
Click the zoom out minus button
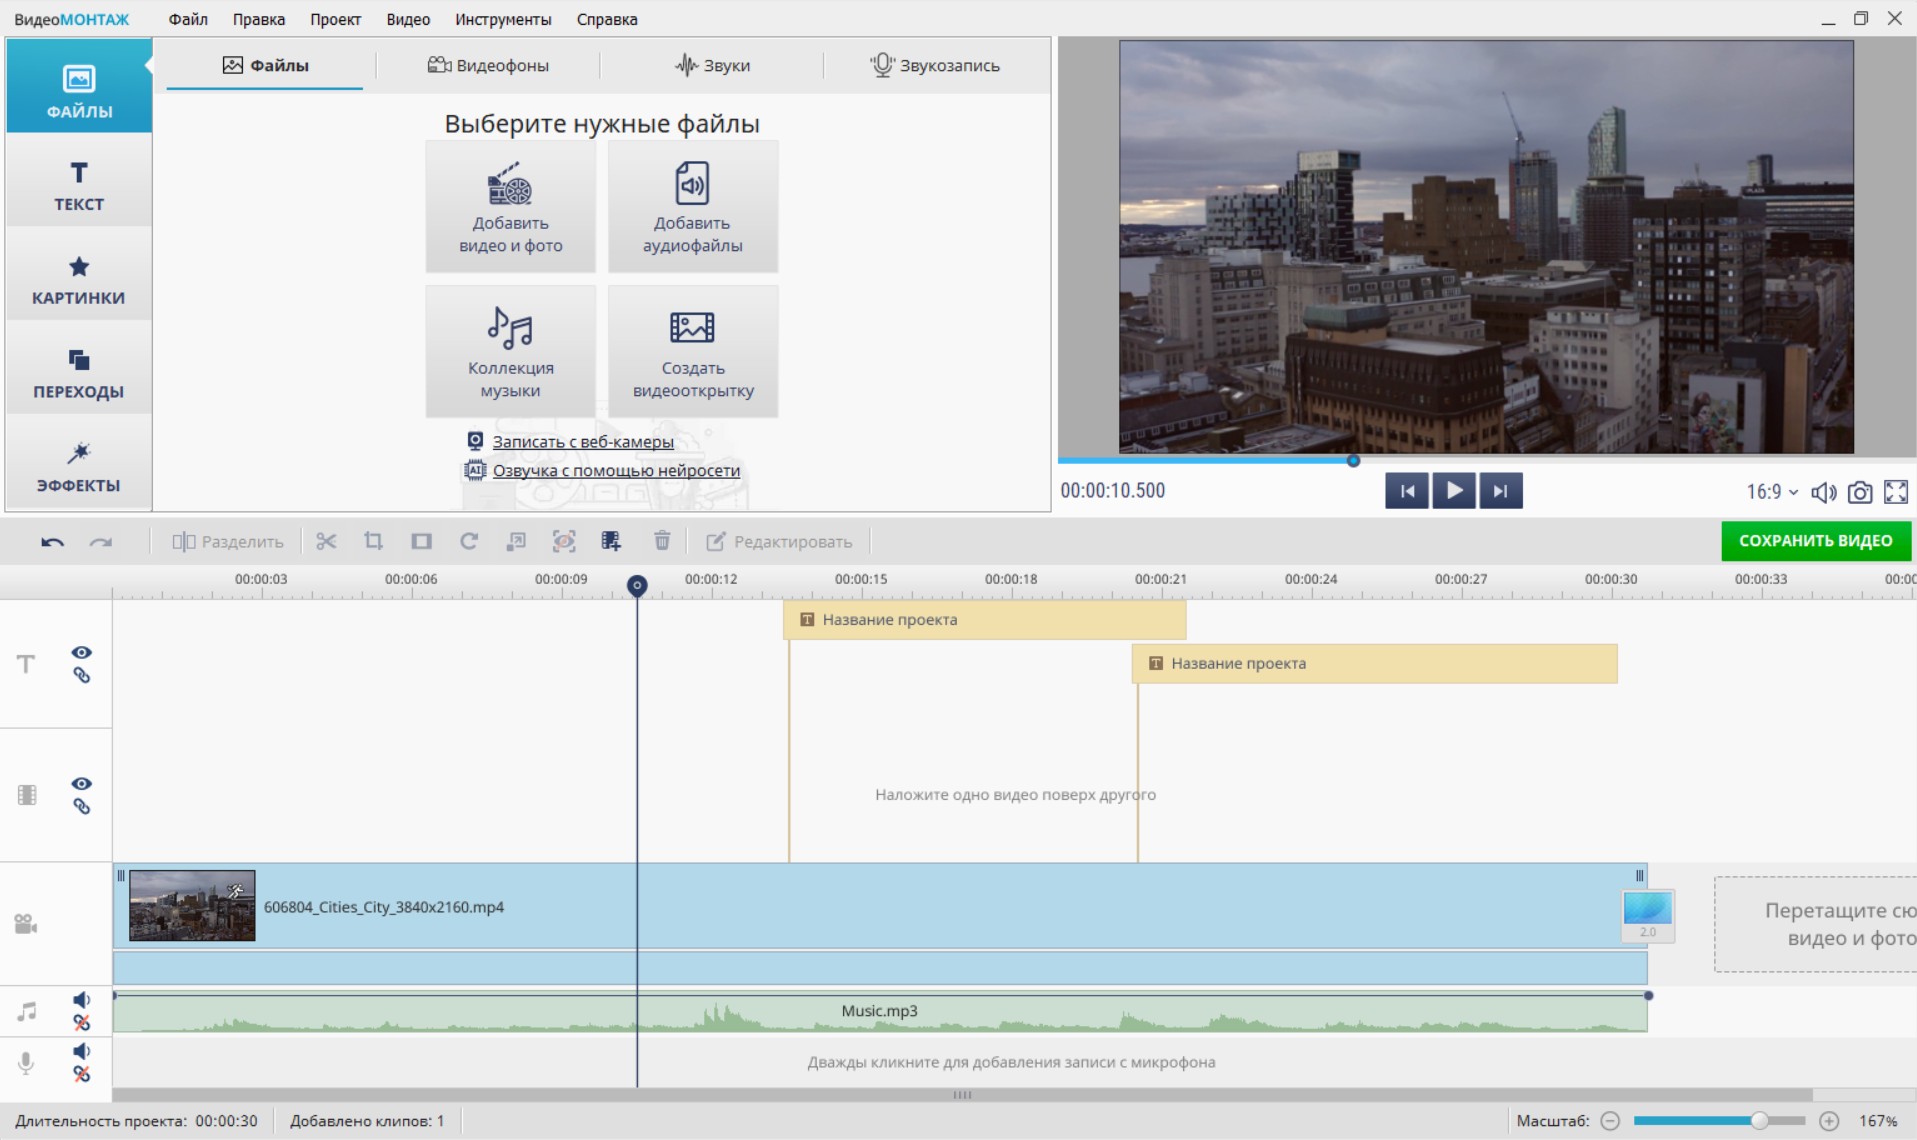1610,1121
